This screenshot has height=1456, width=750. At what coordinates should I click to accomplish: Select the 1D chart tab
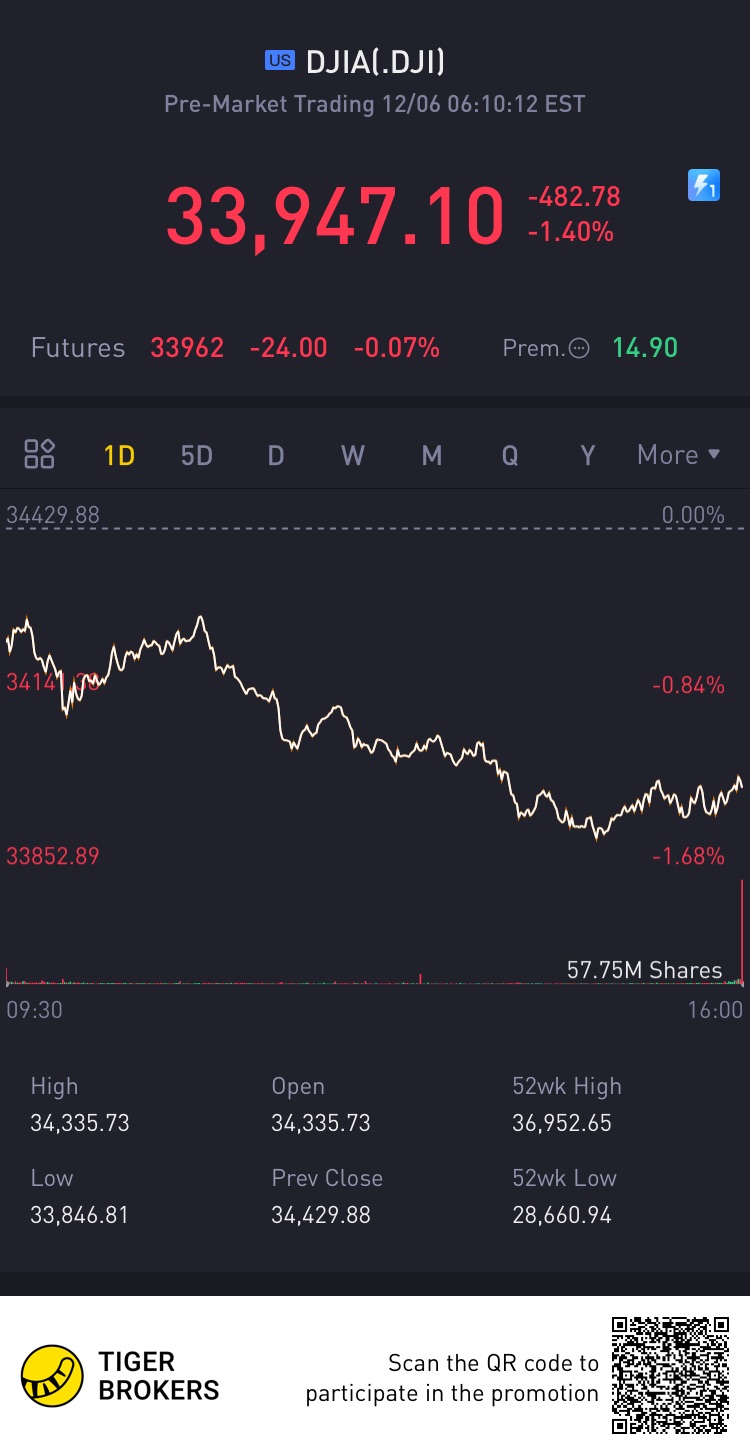point(119,456)
